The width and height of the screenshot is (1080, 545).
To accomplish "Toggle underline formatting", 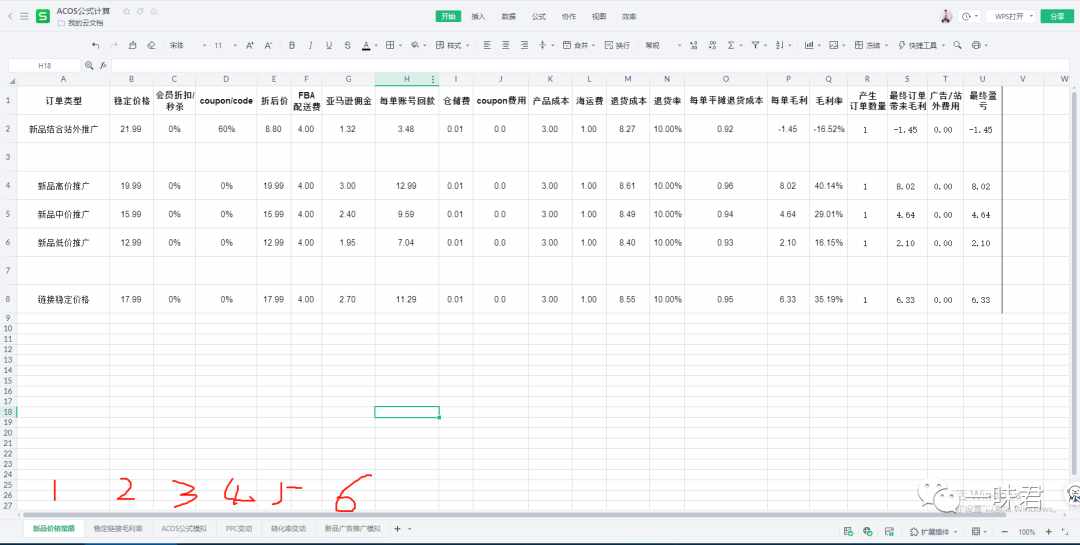I will point(329,45).
